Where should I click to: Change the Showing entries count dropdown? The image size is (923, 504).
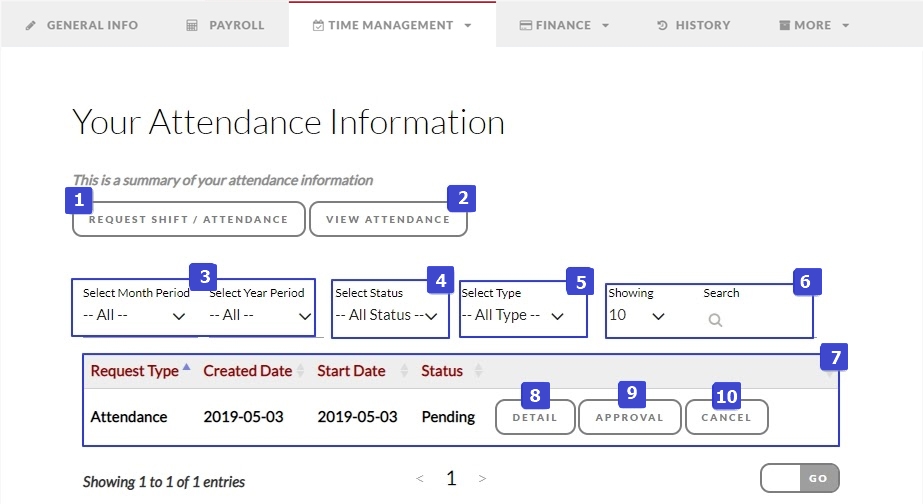point(637,316)
